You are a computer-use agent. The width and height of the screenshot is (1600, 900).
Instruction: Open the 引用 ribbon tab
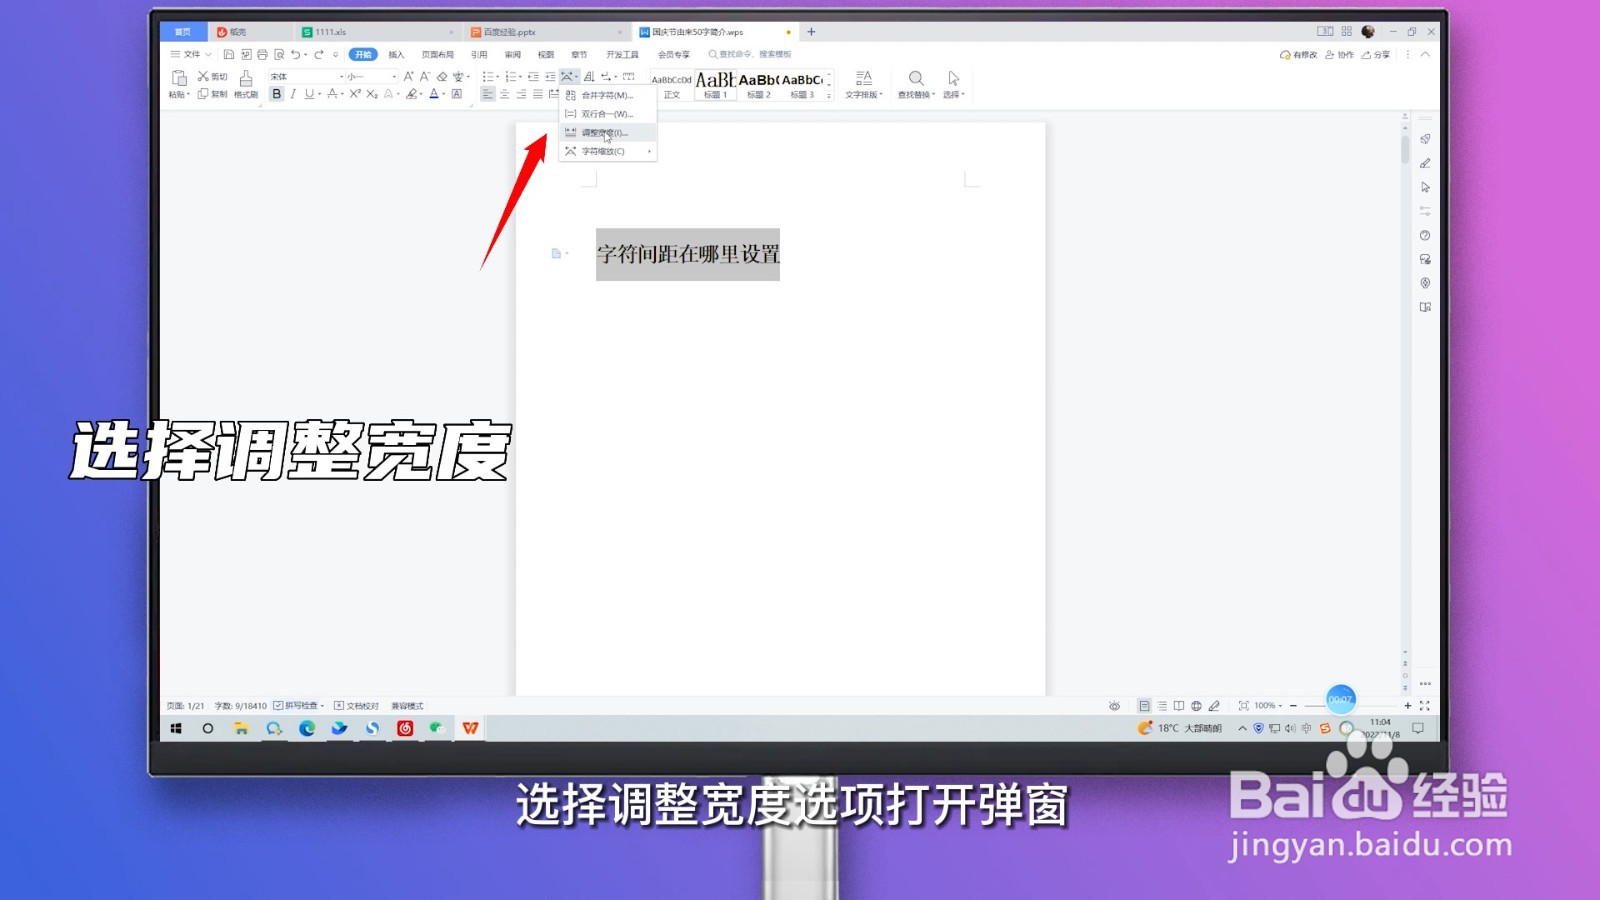pos(479,55)
